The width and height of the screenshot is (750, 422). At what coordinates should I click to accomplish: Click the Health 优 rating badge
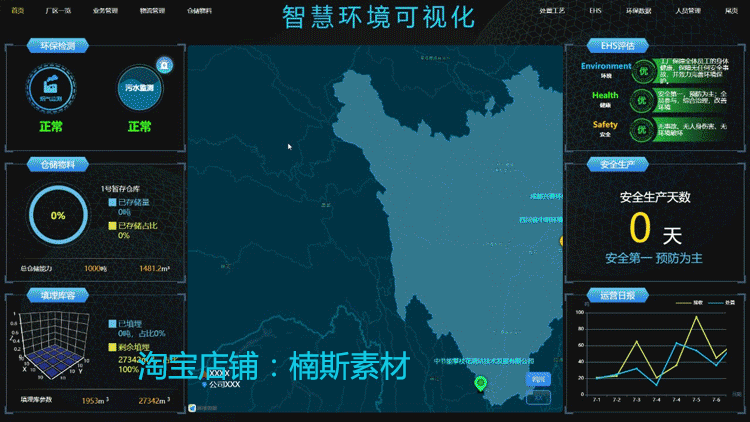coord(641,100)
